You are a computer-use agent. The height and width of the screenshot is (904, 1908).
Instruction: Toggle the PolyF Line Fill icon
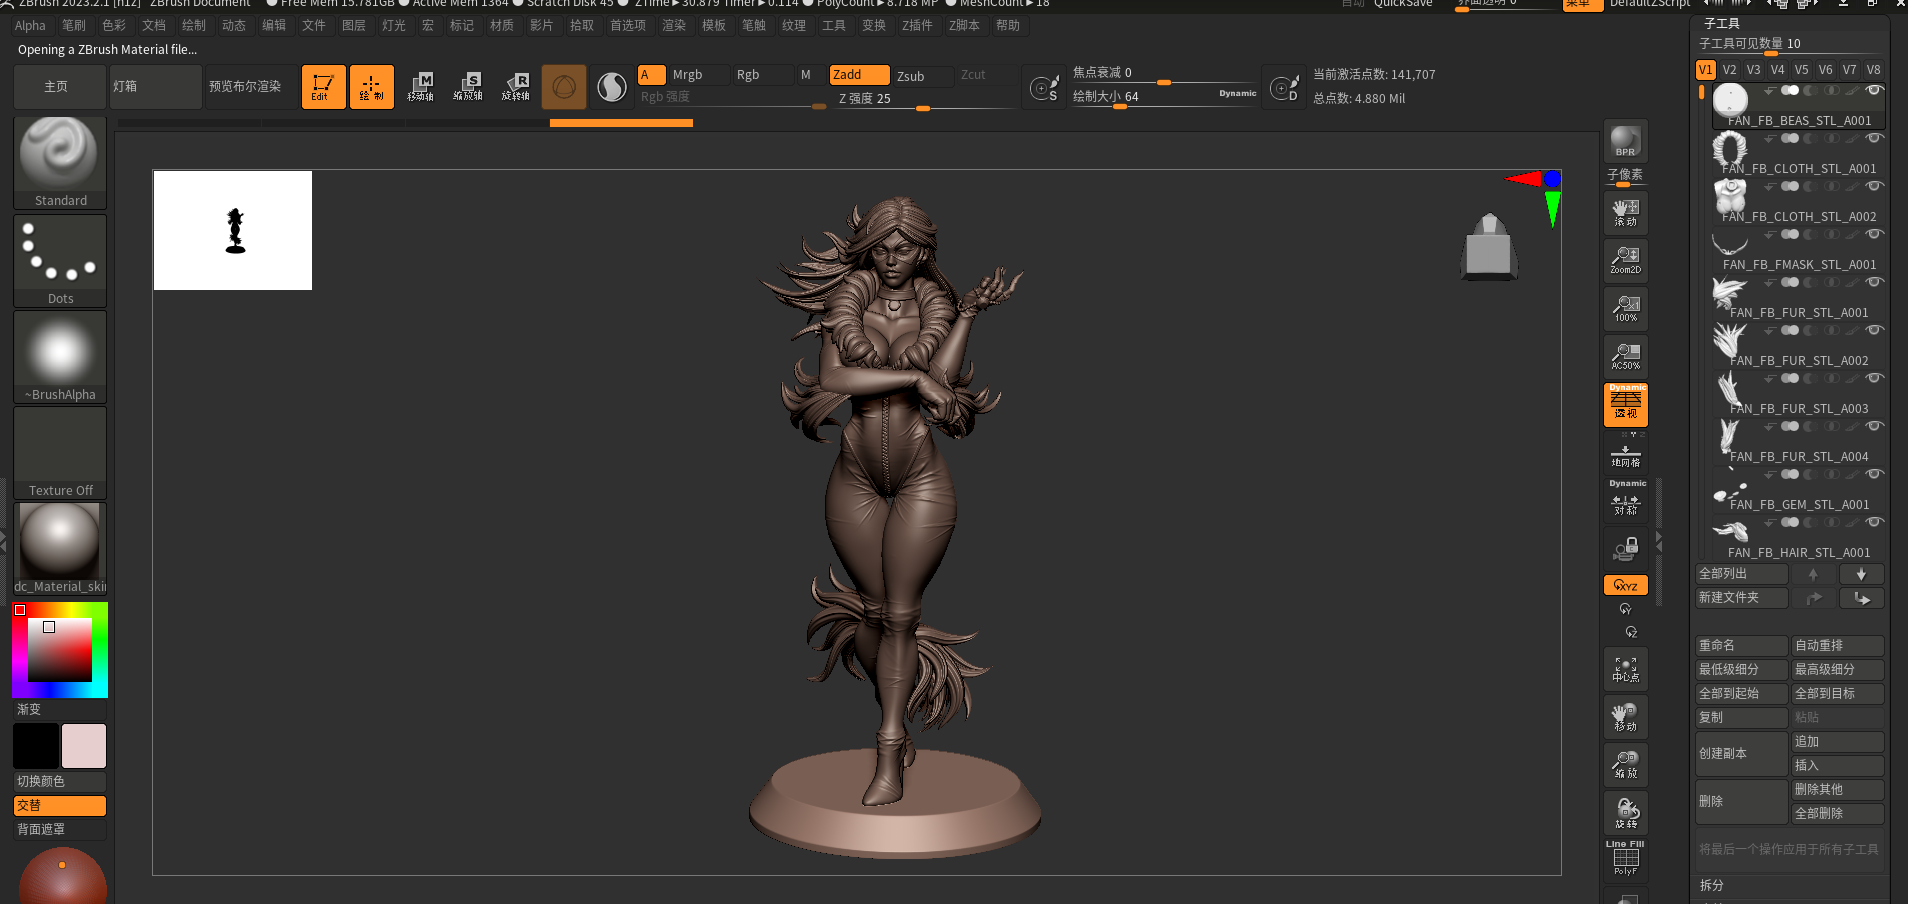(1625, 859)
